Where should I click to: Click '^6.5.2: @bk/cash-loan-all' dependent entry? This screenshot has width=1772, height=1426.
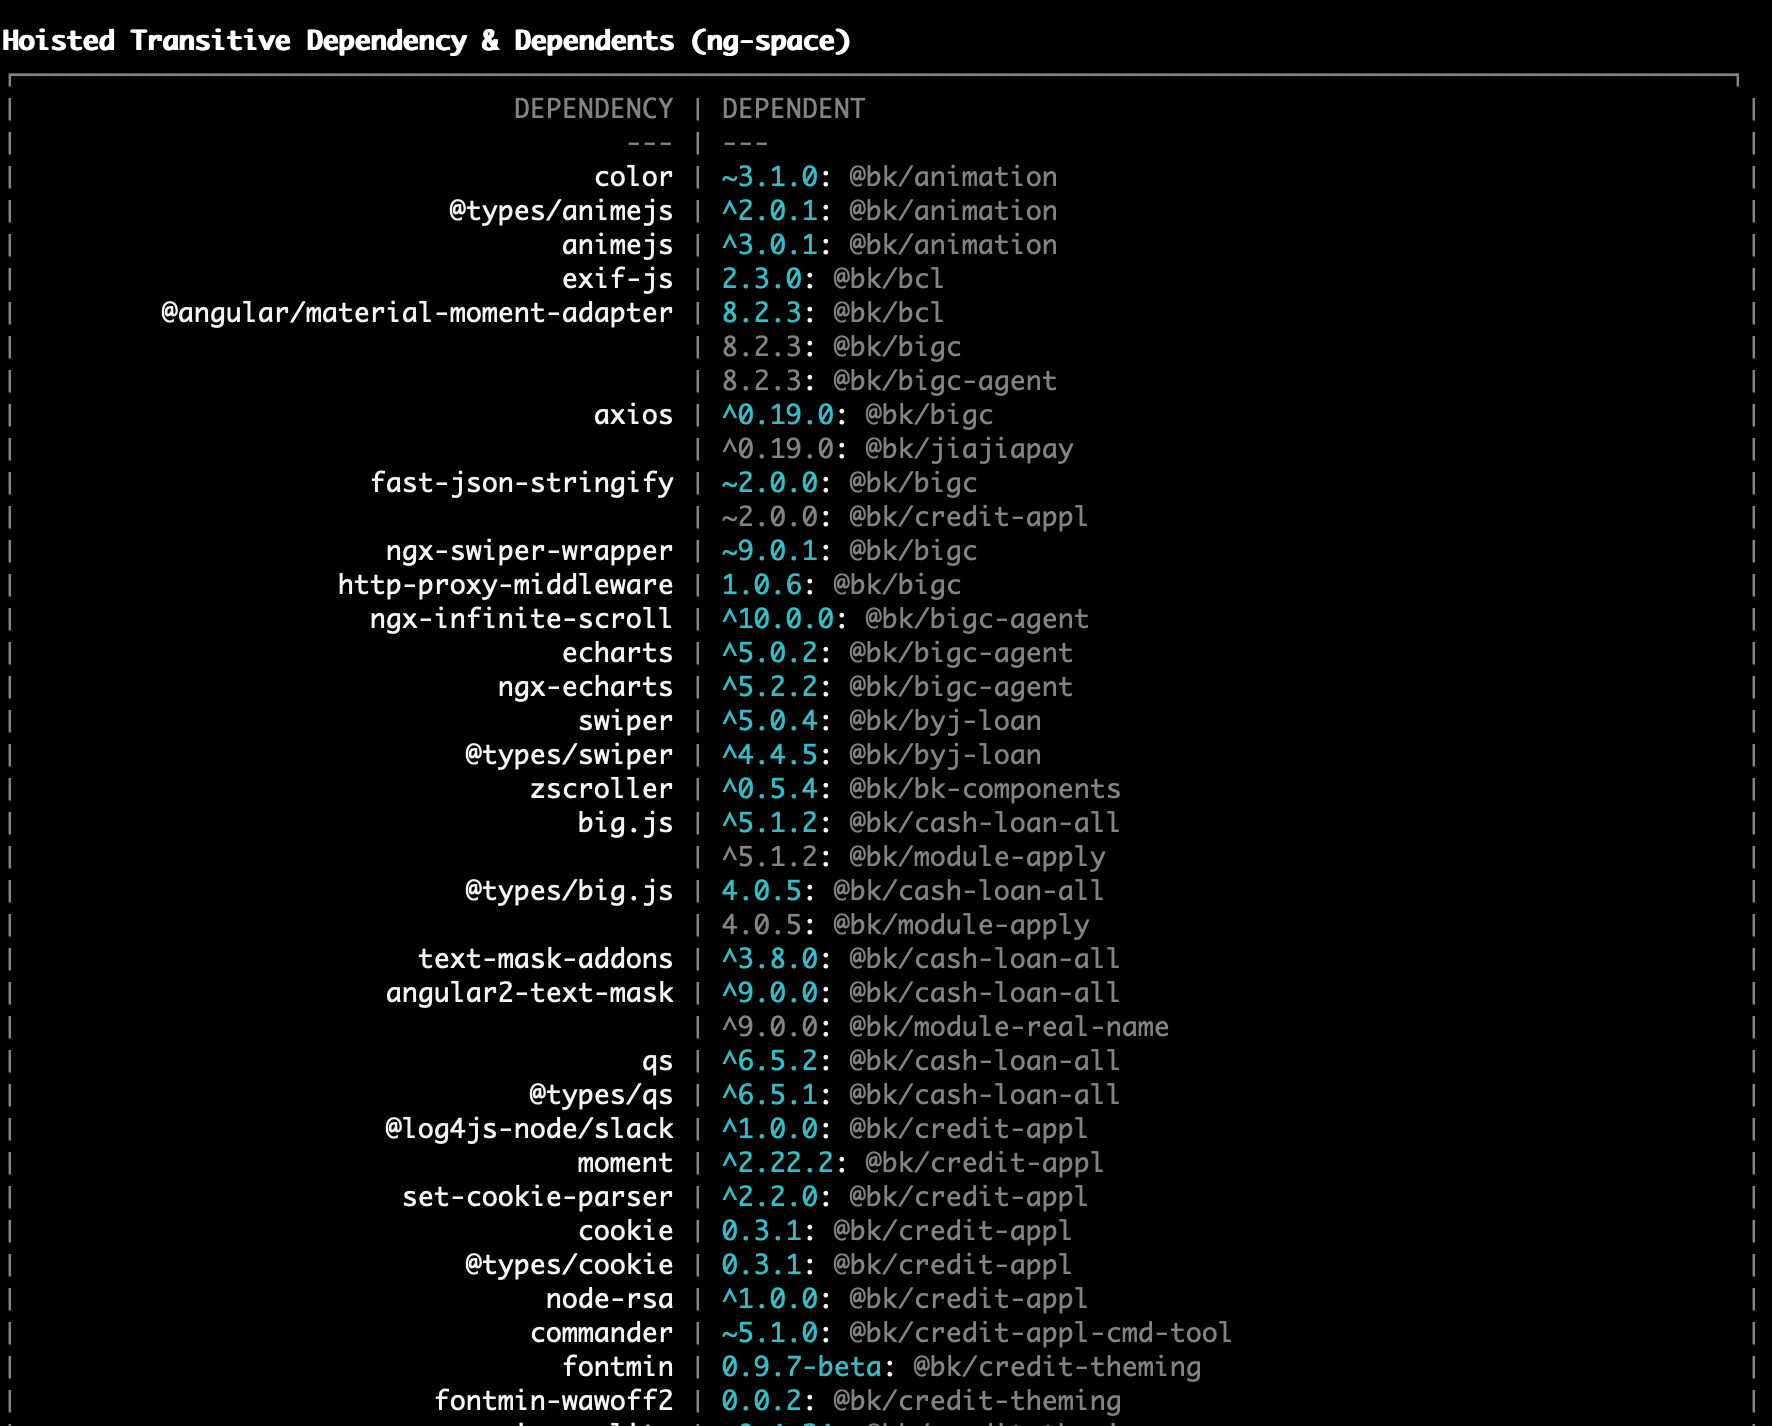[x=921, y=1061]
